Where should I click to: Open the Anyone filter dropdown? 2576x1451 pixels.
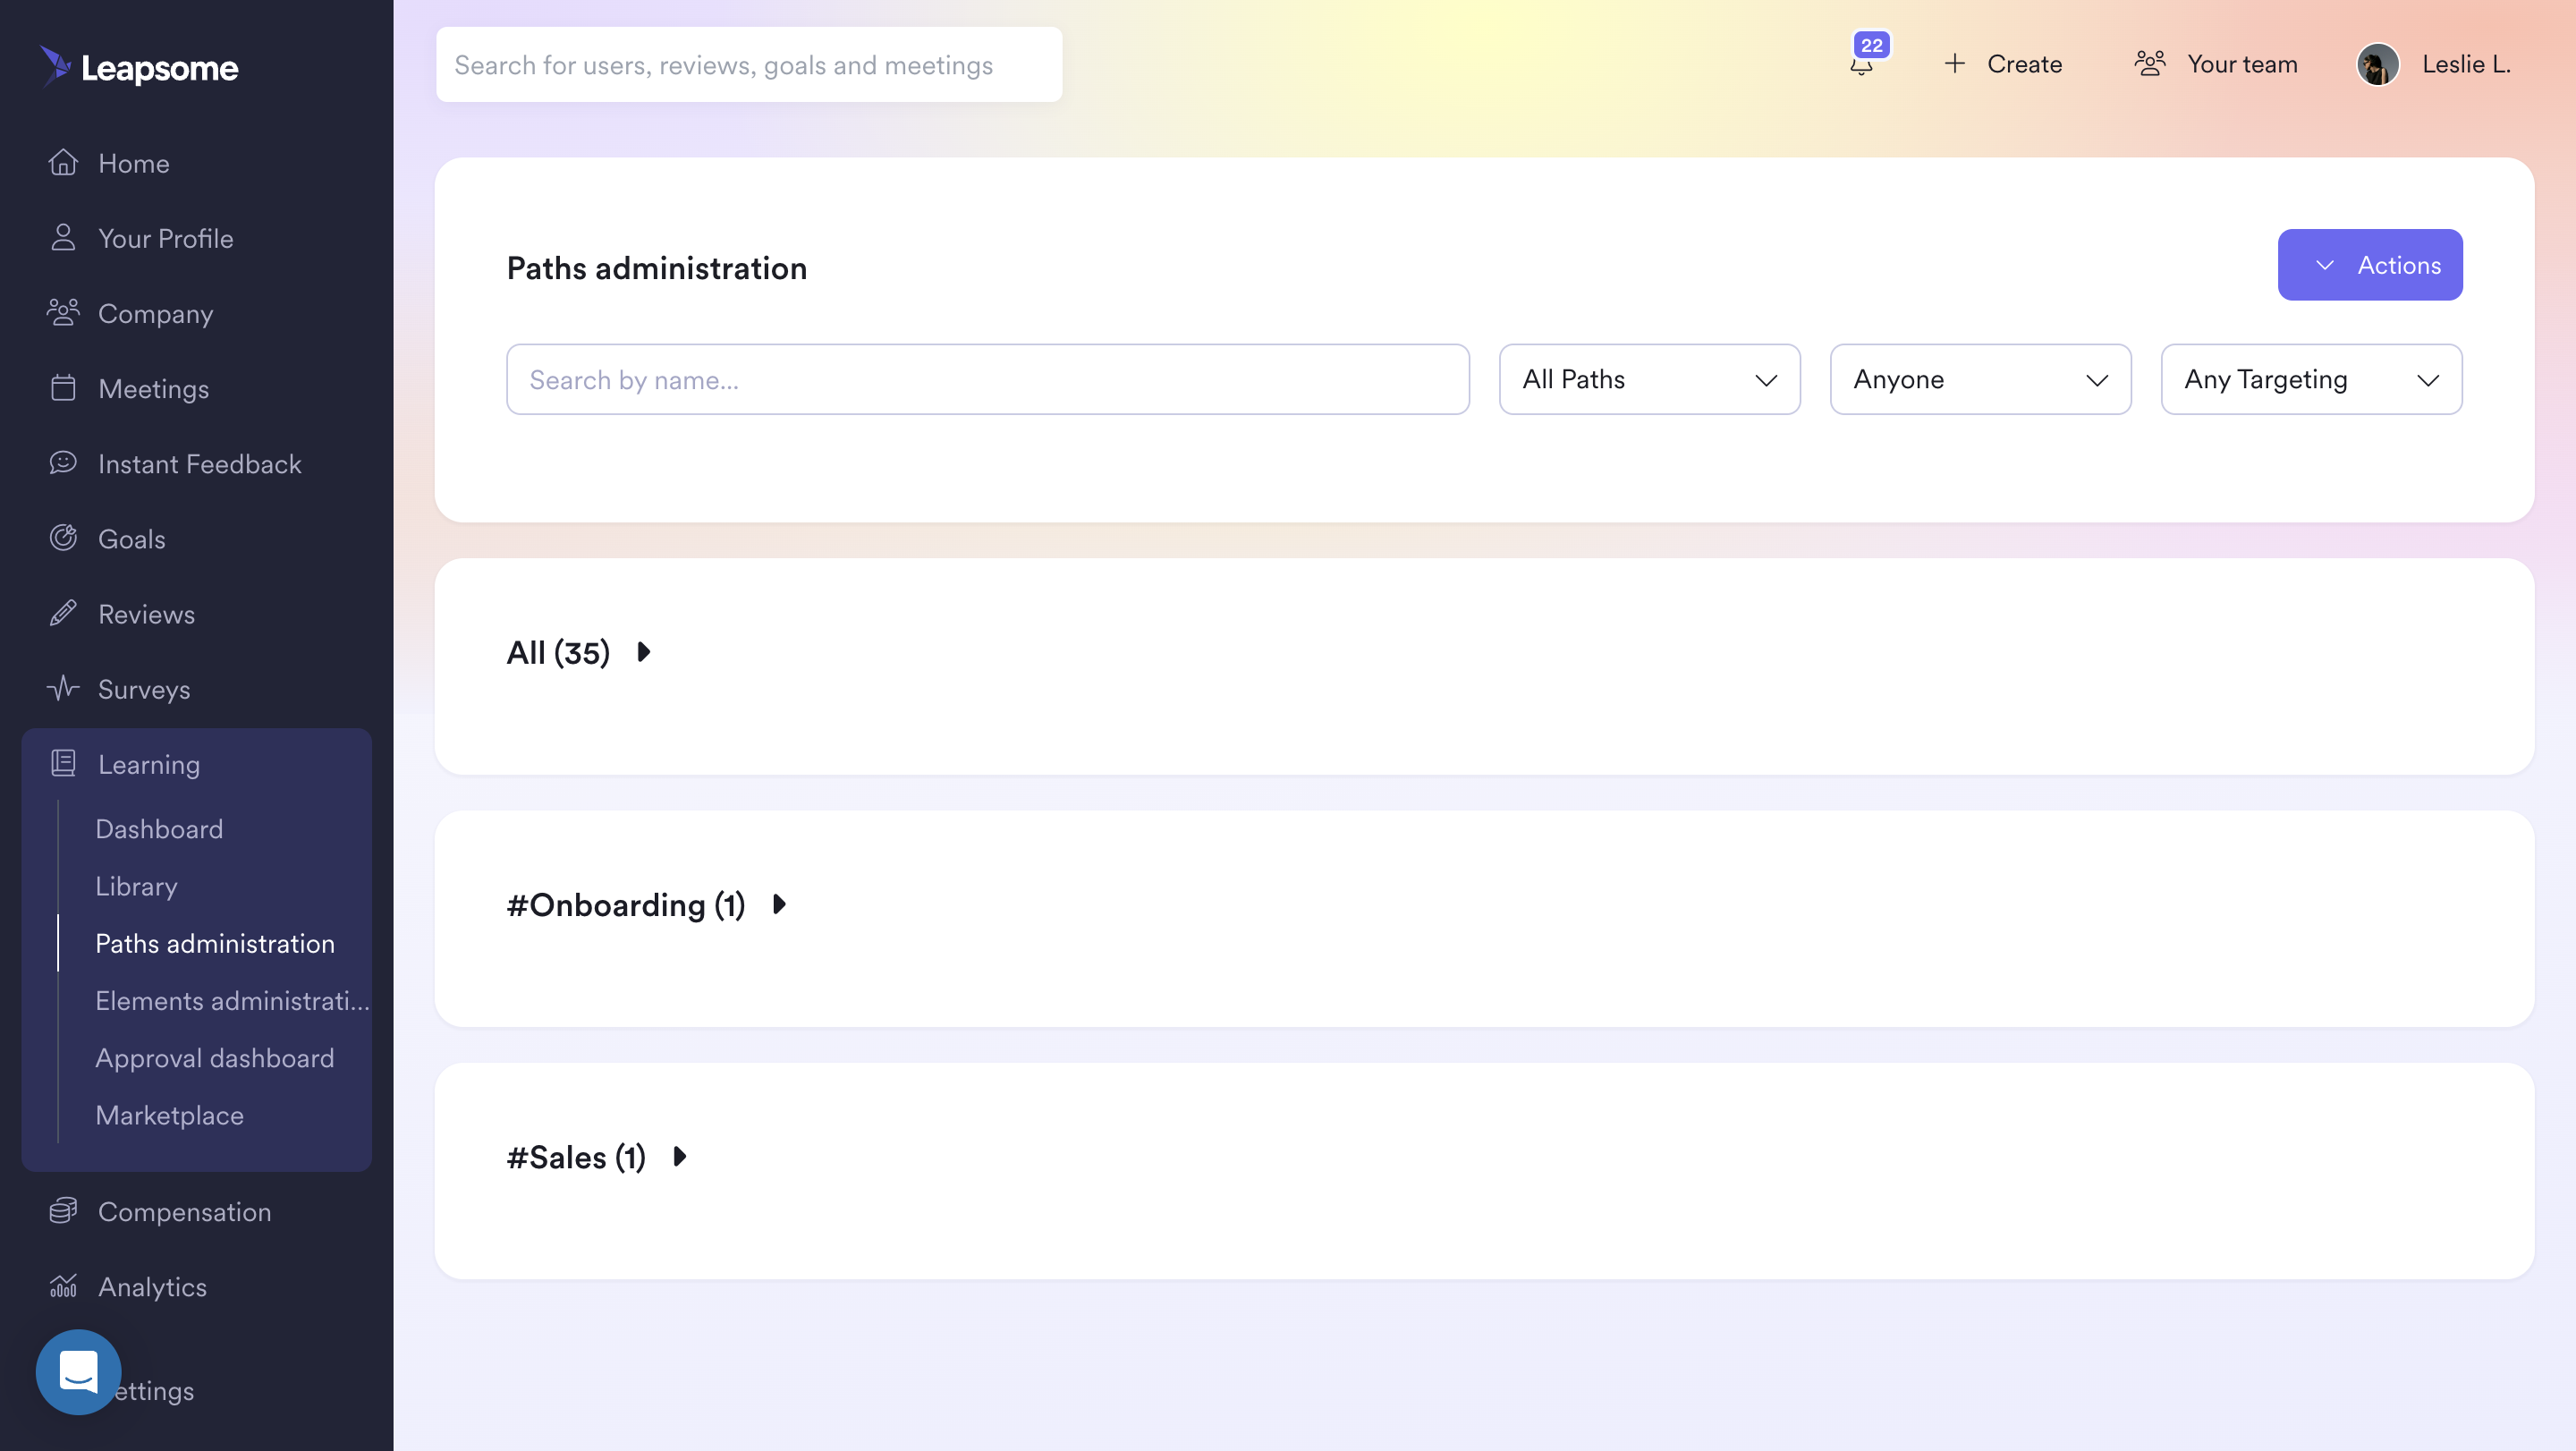(1980, 379)
